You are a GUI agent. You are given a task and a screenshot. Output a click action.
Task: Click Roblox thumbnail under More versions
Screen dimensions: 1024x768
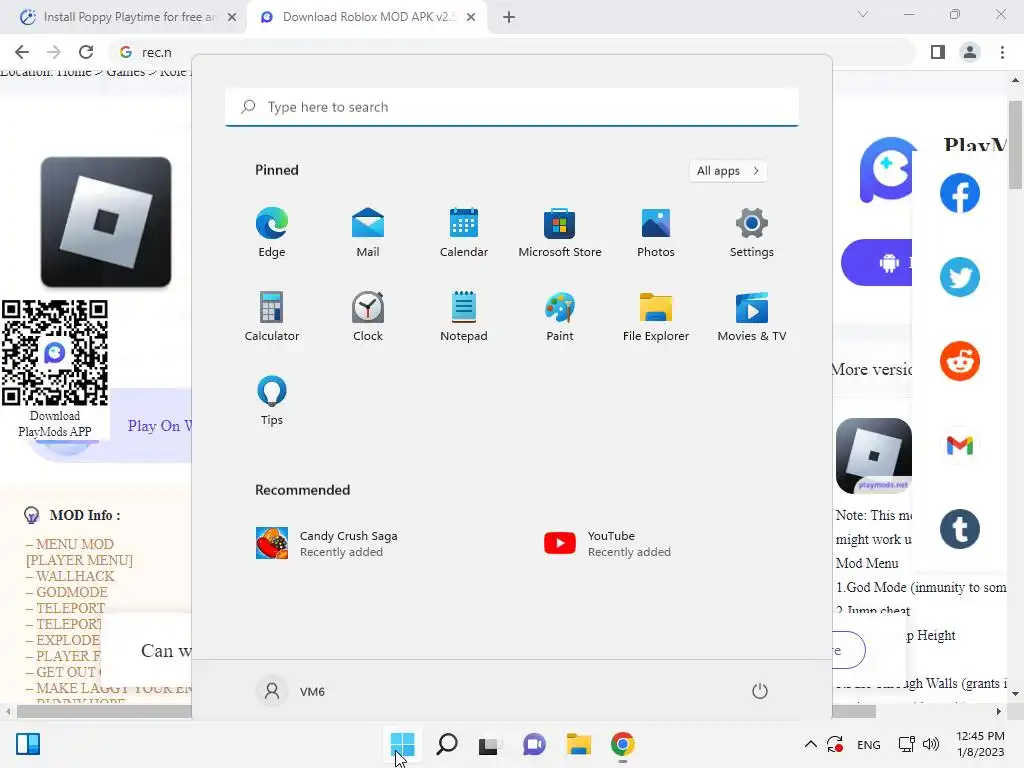click(x=874, y=456)
